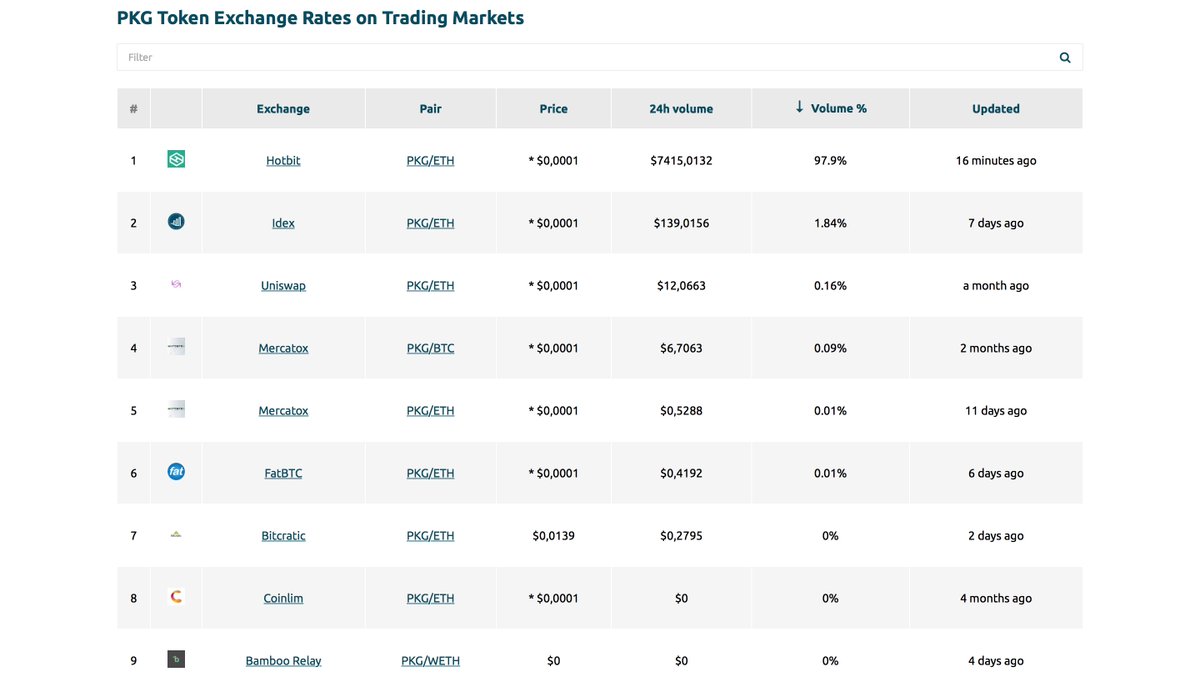Open the Uniswap exchange link
Screen dimensions: 1200x697
point(283,285)
